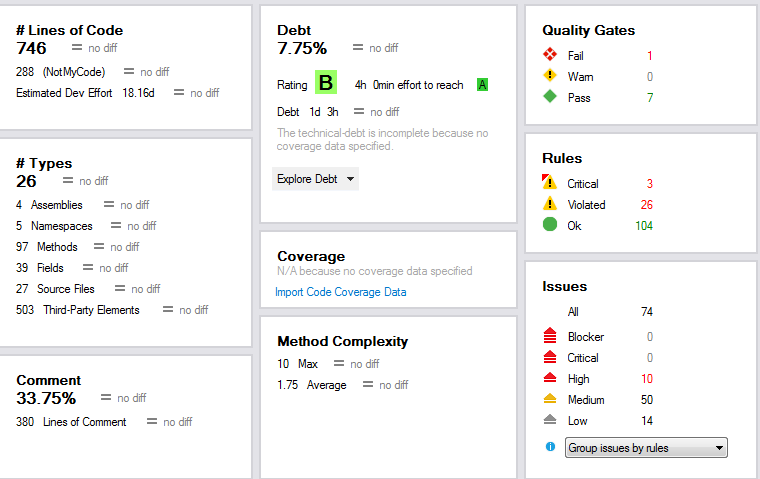
Task: Click the Blocker issues count 0
Action: [649, 336]
